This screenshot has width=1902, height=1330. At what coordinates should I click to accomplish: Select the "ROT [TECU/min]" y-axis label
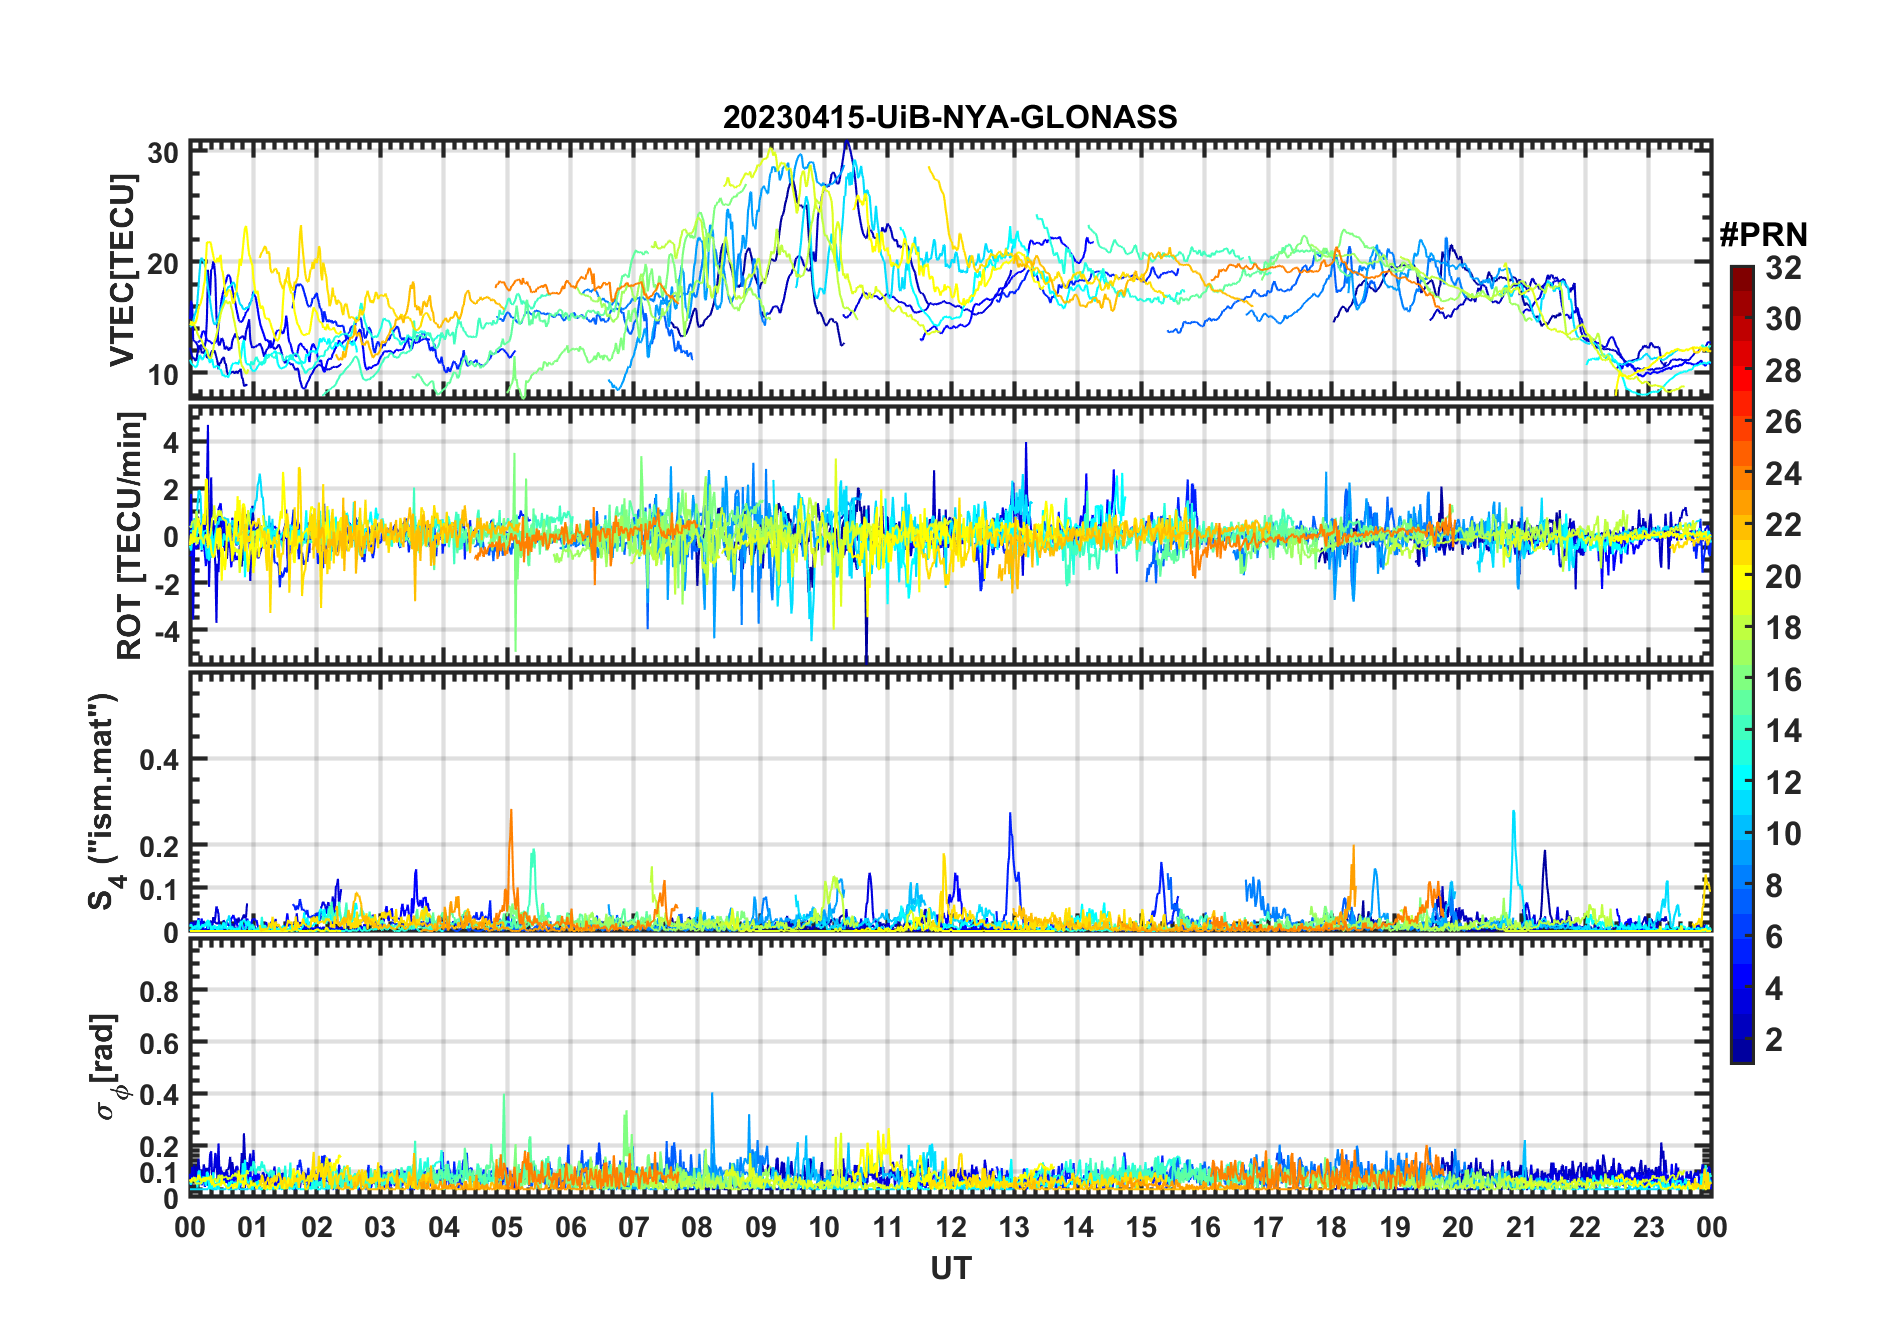tap(129, 536)
